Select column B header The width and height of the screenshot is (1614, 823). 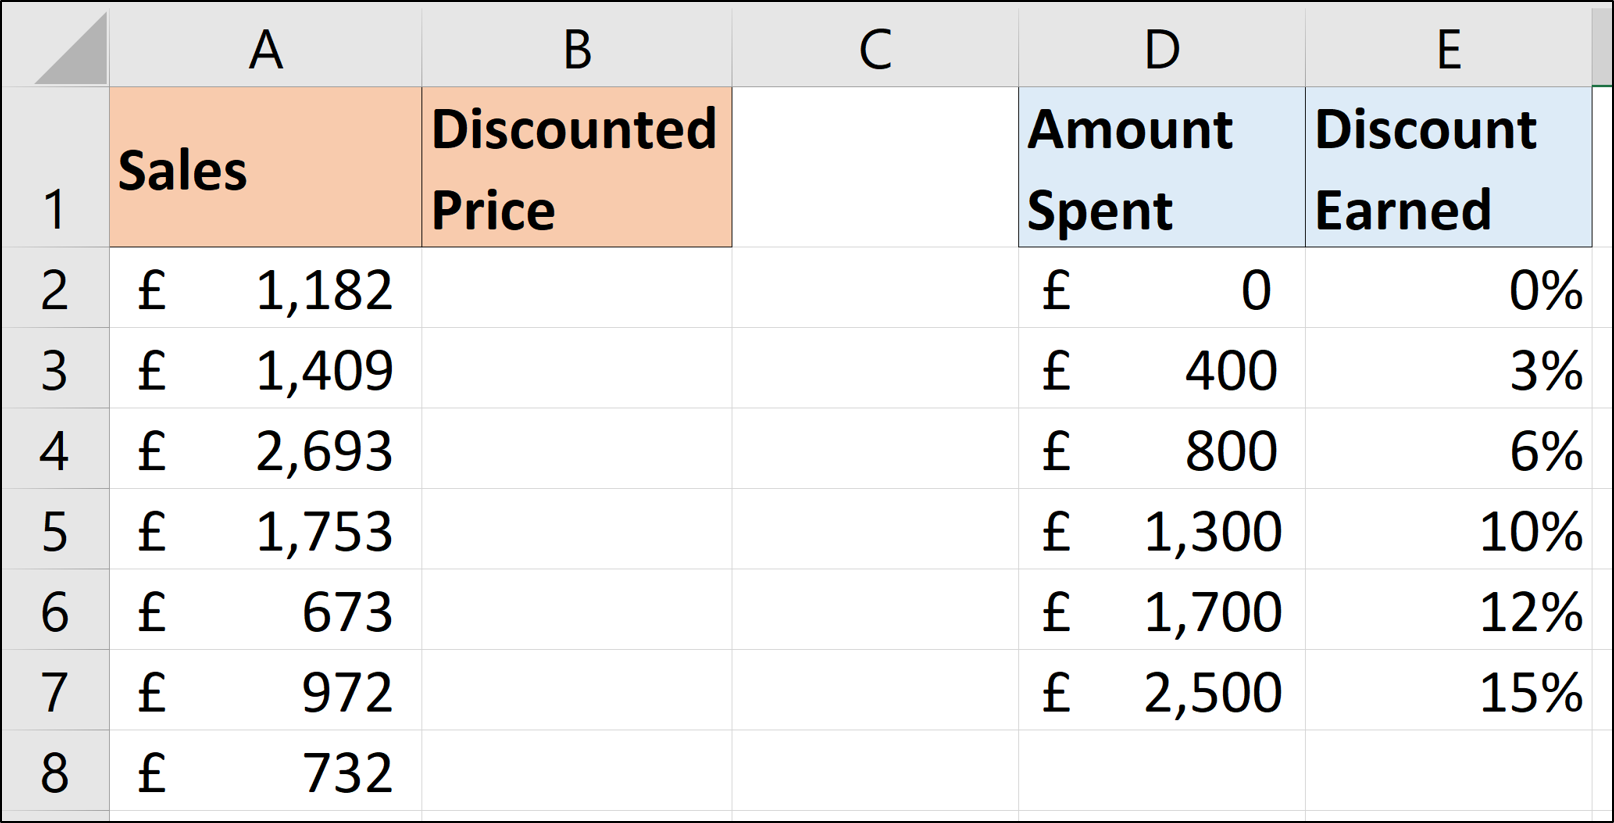576,47
